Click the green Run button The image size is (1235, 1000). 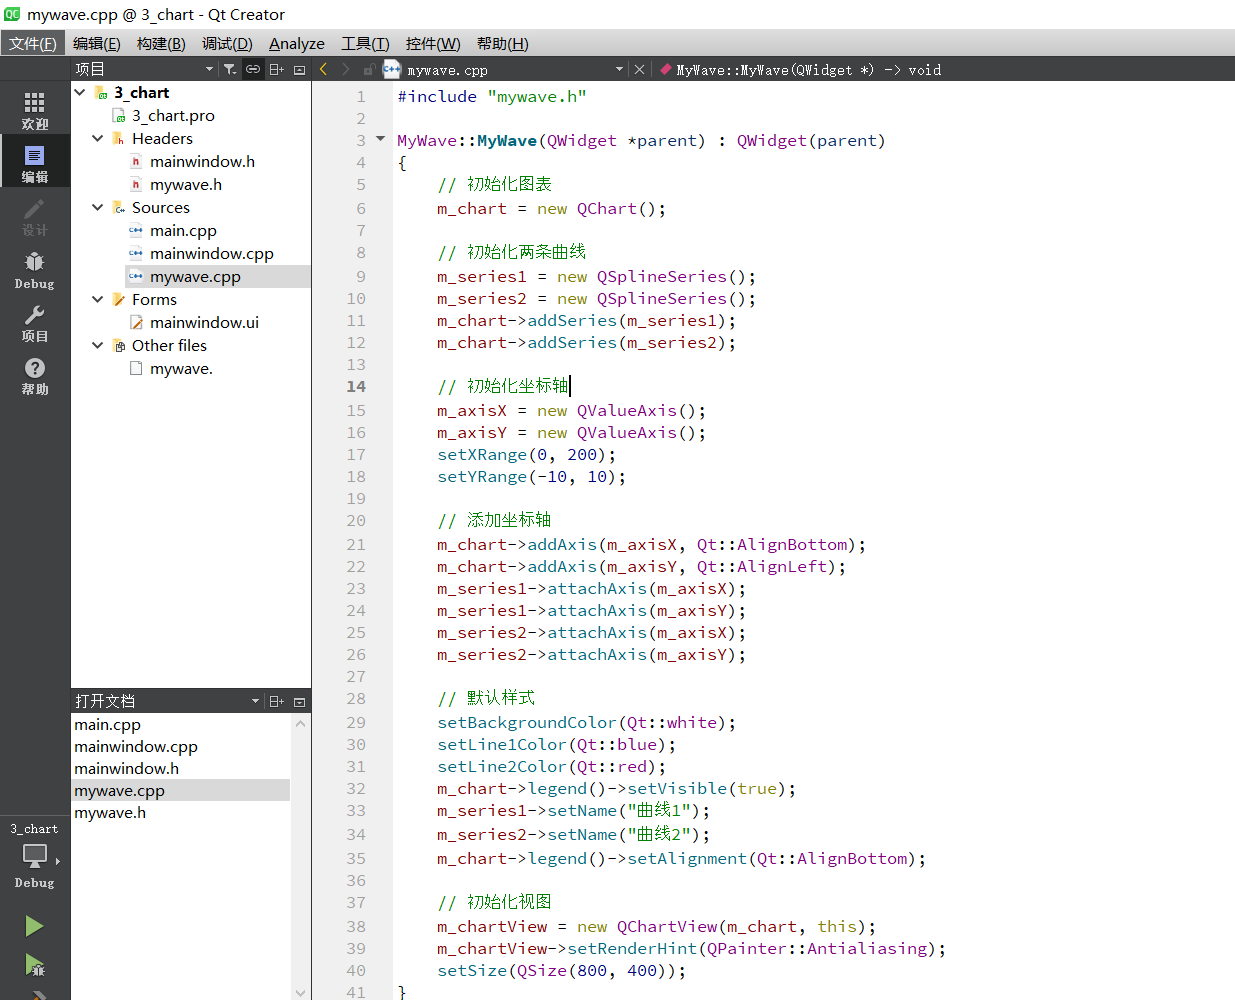(x=35, y=926)
